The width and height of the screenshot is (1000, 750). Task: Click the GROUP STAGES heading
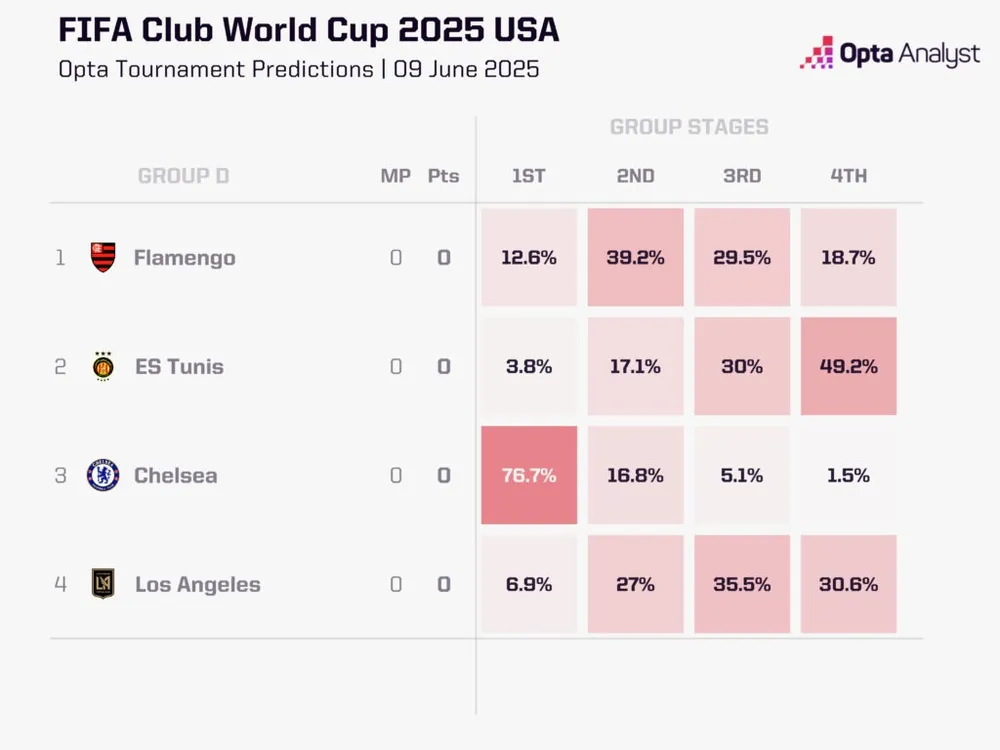689,127
